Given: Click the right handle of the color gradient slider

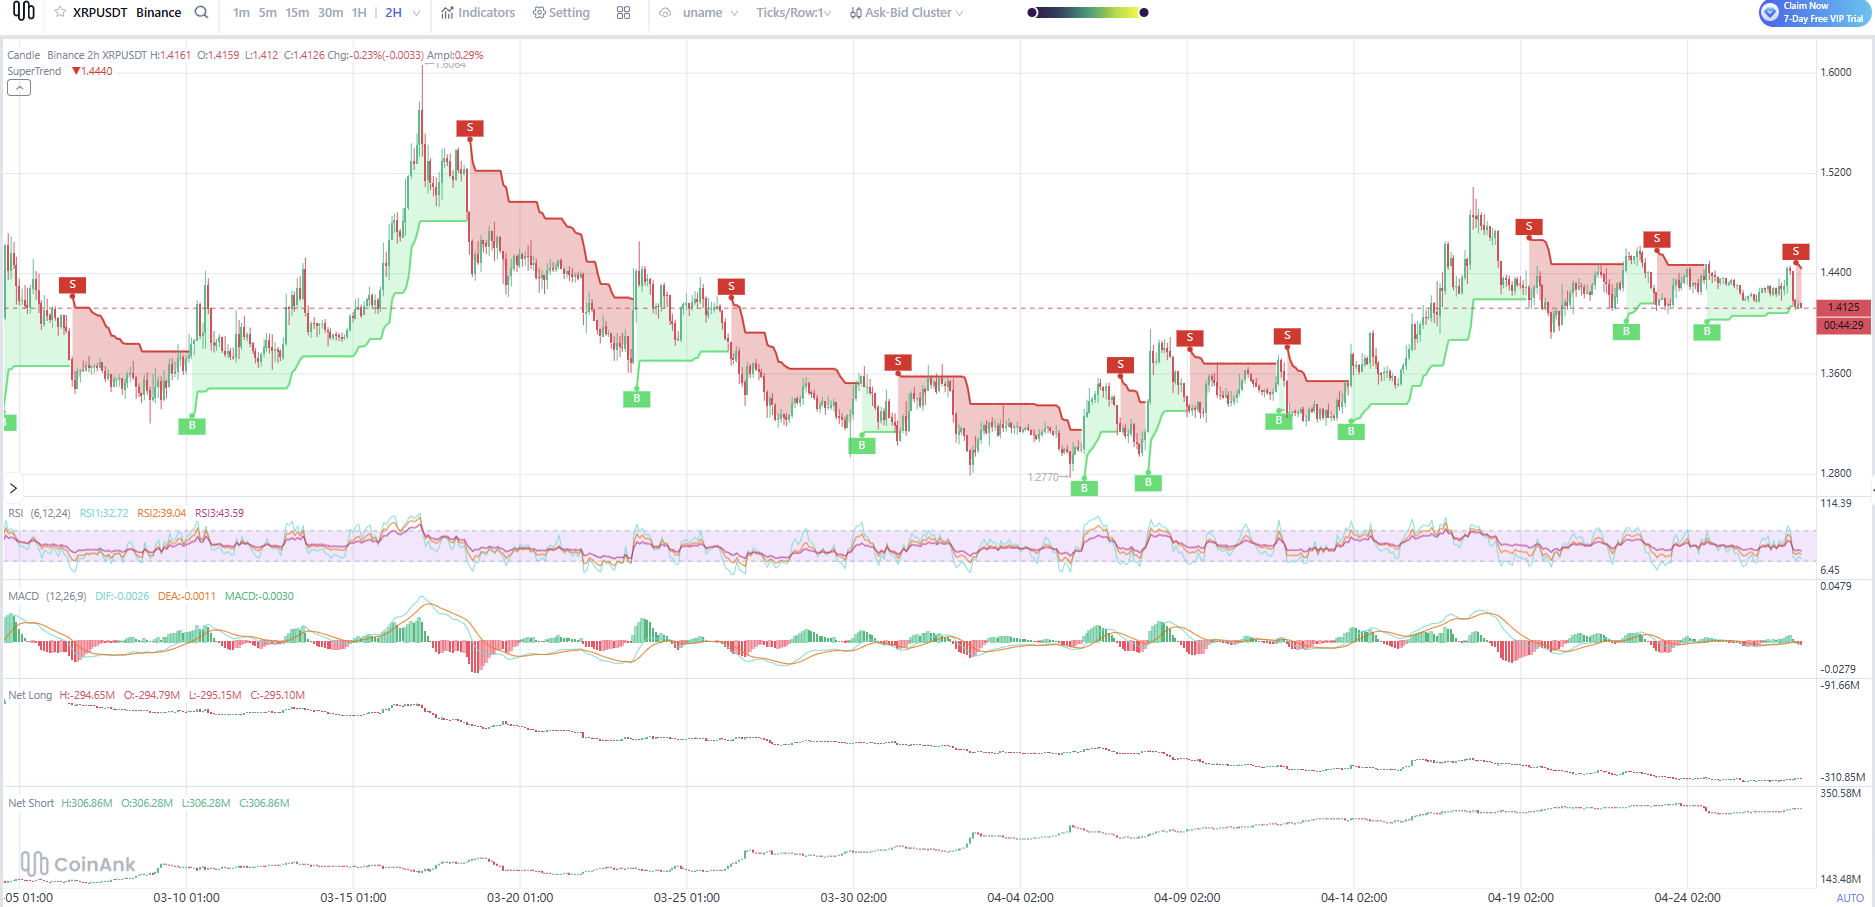Looking at the screenshot, I should (x=1144, y=13).
